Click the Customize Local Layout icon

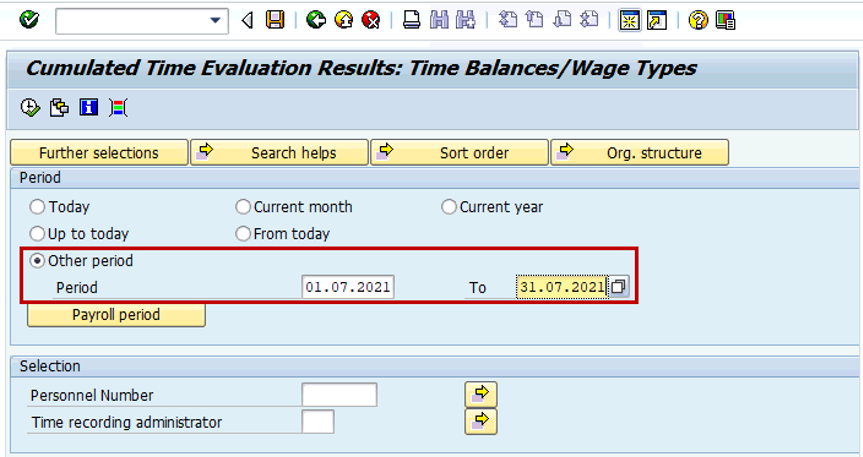(x=725, y=21)
